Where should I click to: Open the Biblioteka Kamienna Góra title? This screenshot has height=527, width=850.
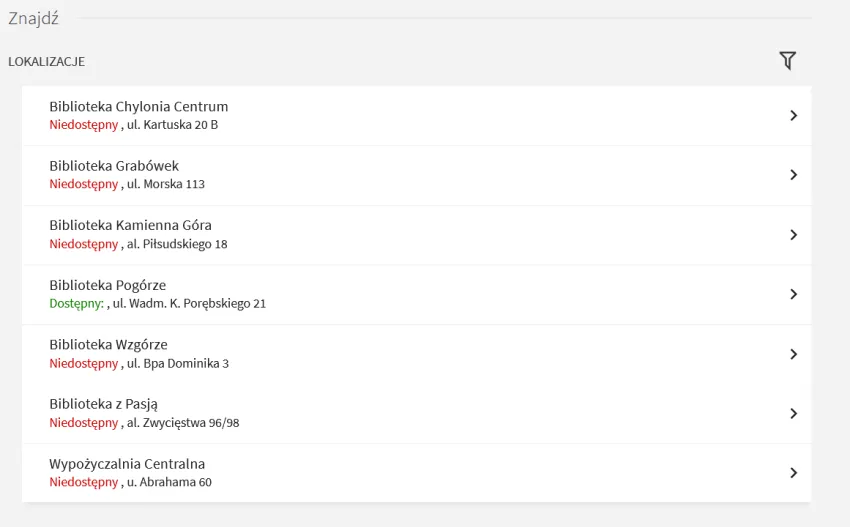pyautogui.click(x=130, y=225)
